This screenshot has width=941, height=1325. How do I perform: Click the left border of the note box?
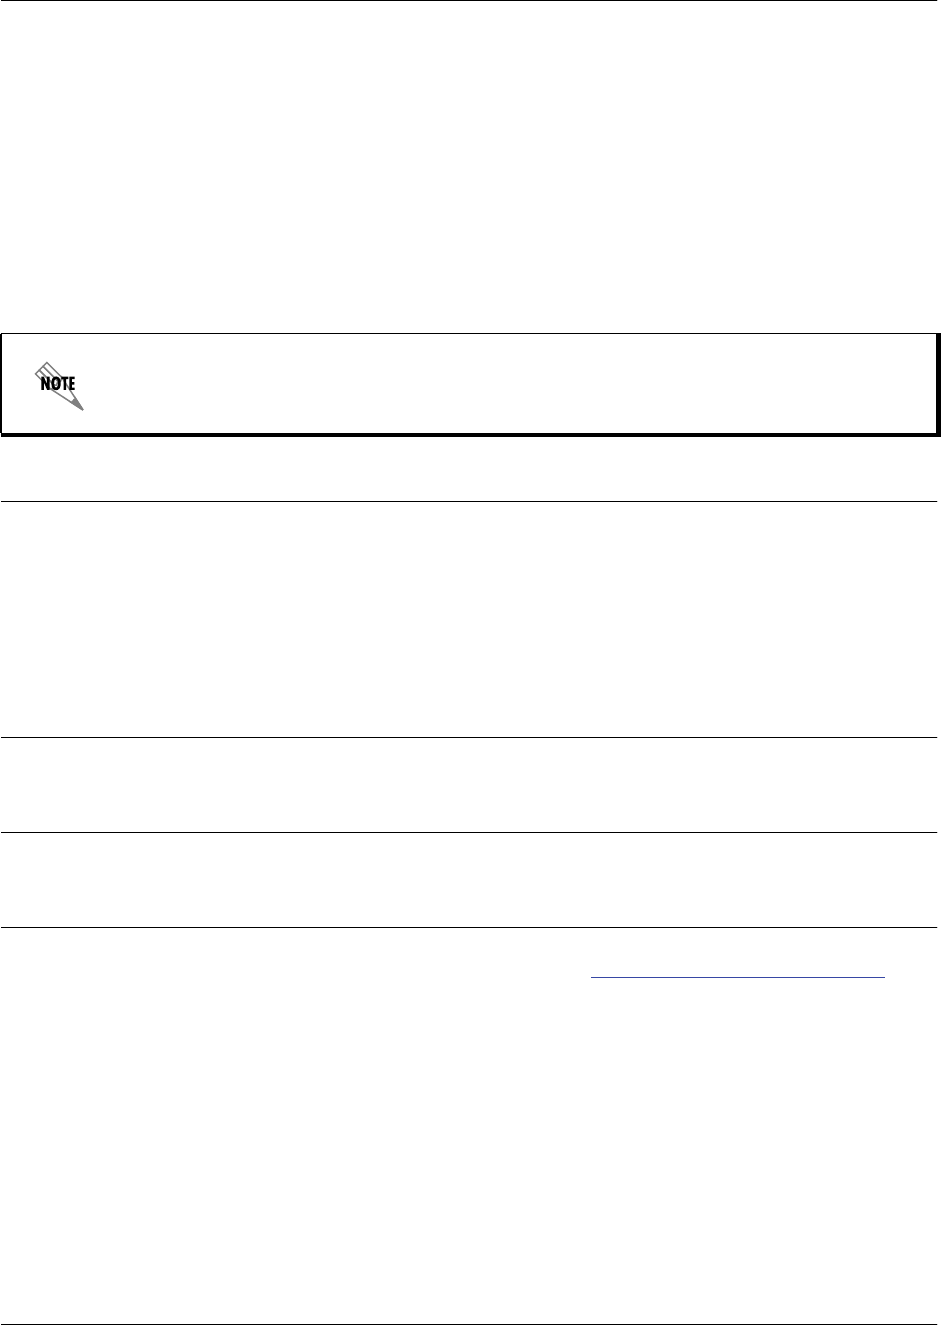click(x=2, y=384)
